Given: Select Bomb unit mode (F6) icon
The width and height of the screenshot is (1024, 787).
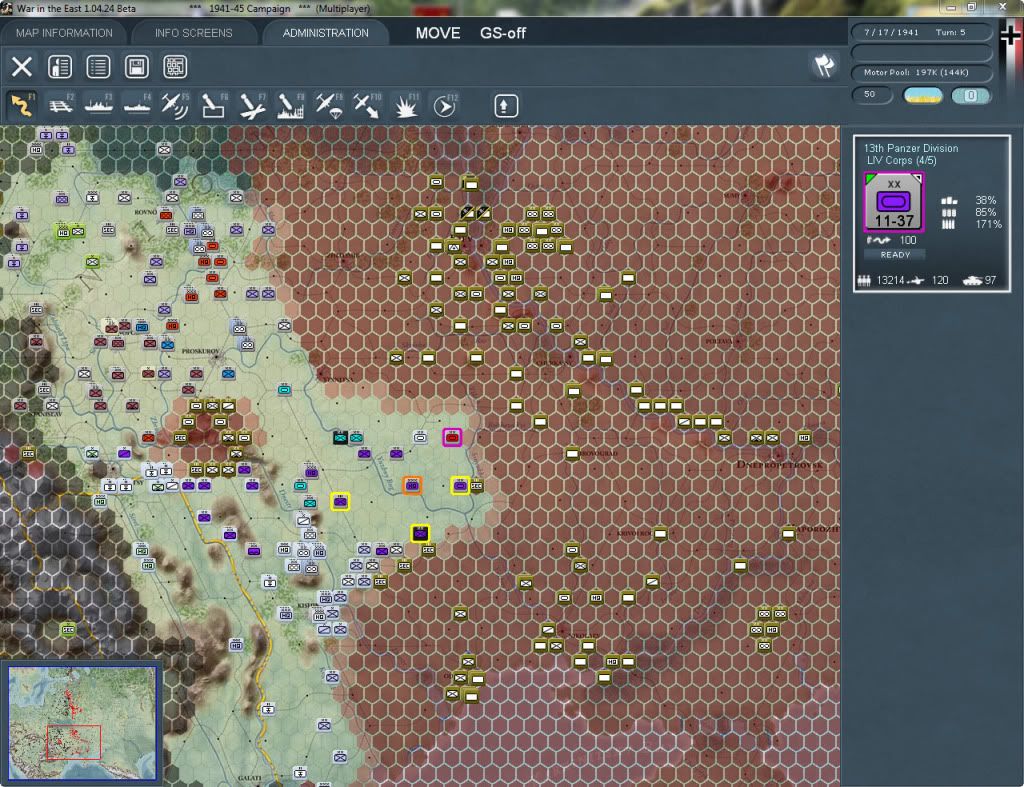Looking at the screenshot, I should (x=213, y=105).
